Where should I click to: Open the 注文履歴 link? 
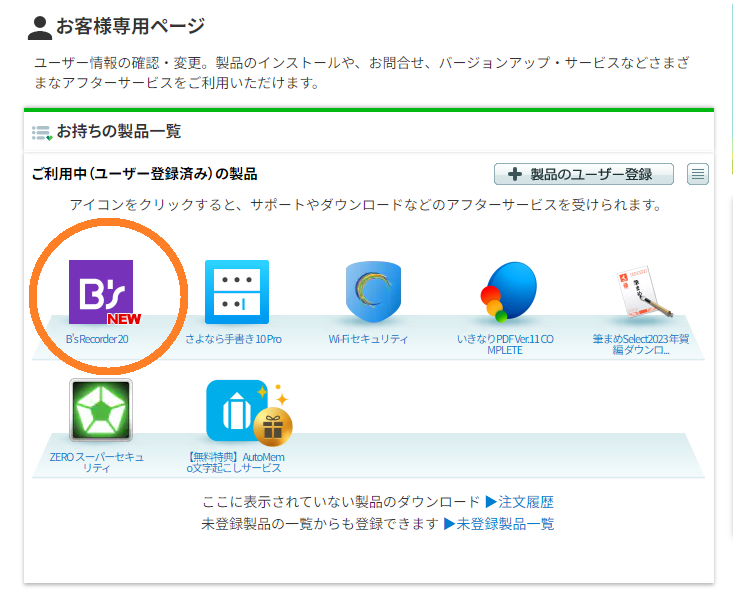point(519,501)
